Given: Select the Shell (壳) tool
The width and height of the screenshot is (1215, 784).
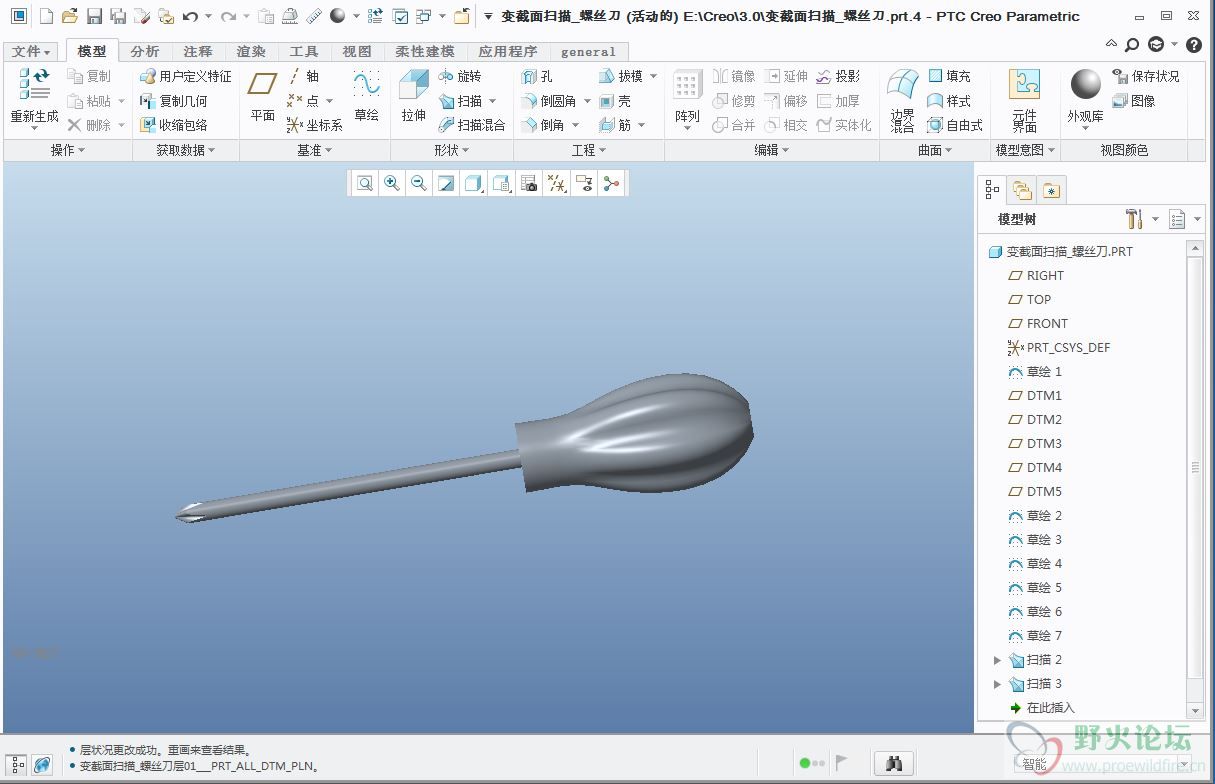Looking at the screenshot, I should coord(615,101).
